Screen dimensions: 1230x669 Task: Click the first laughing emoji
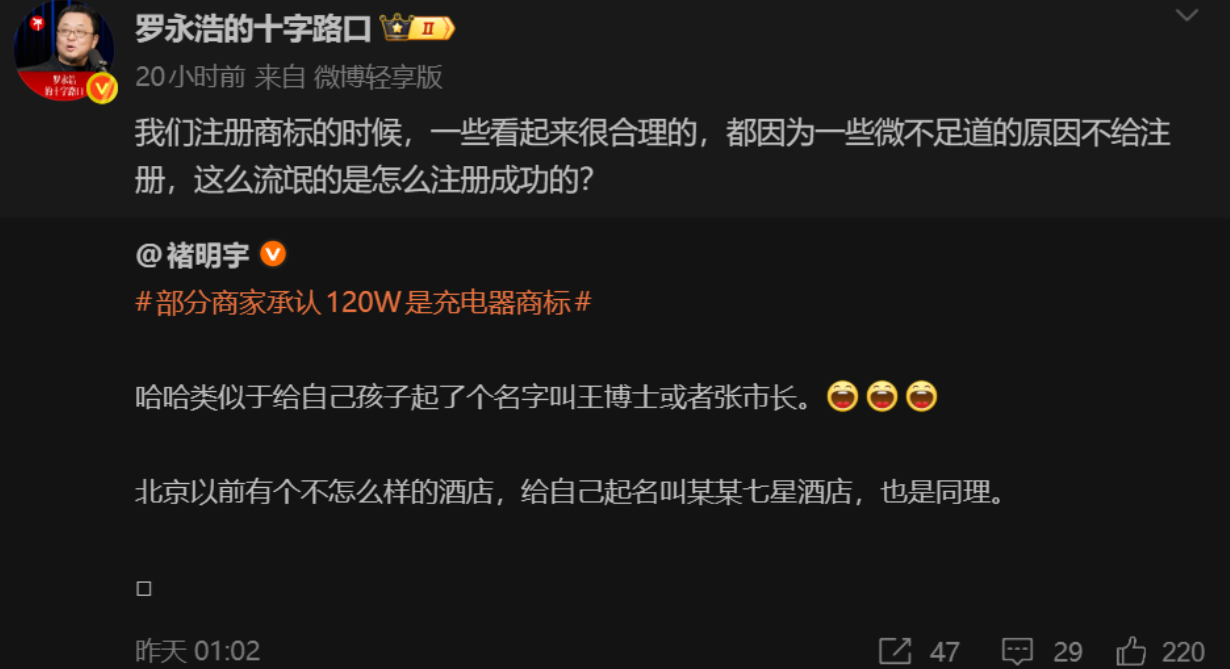click(843, 397)
